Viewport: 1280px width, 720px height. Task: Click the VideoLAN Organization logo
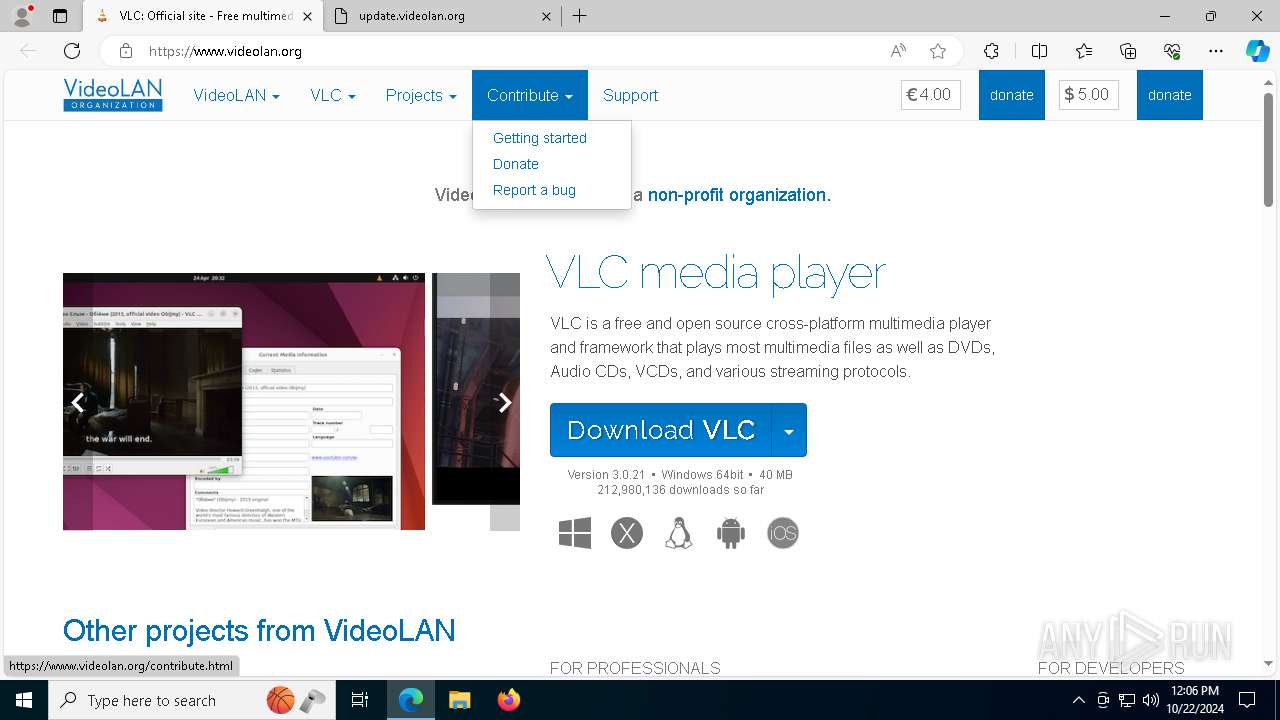pyautogui.click(x=112, y=95)
